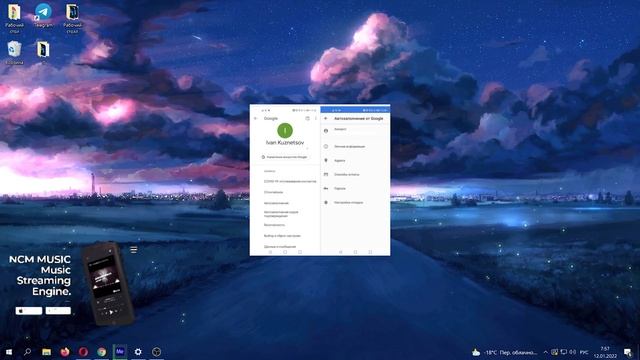Open settings row with gear icon in autofill

pyautogui.click(x=355, y=202)
